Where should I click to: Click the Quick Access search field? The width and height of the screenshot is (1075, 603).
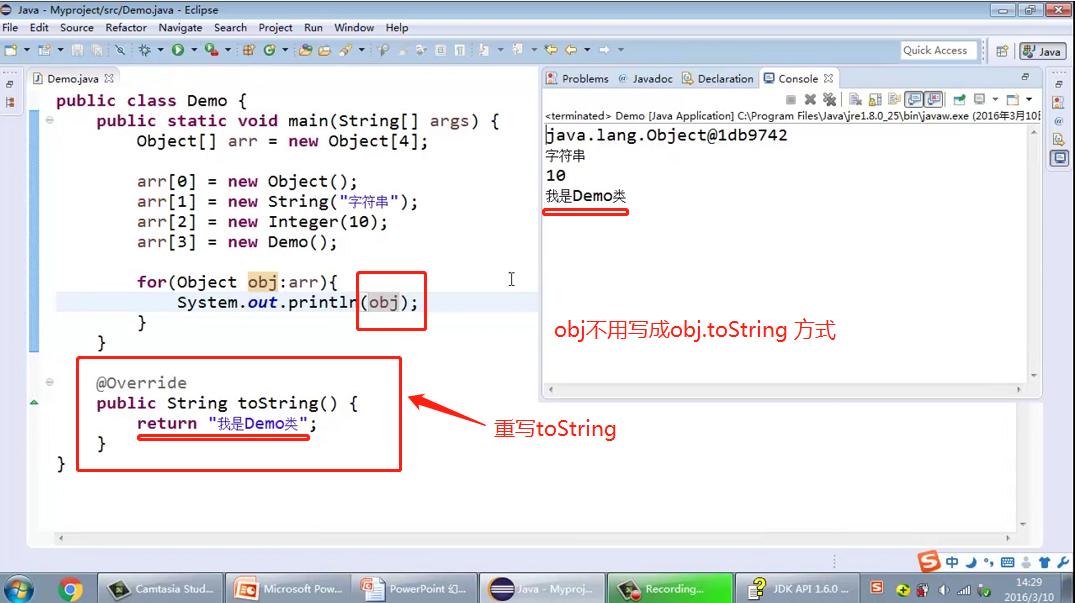(x=939, y=51)
